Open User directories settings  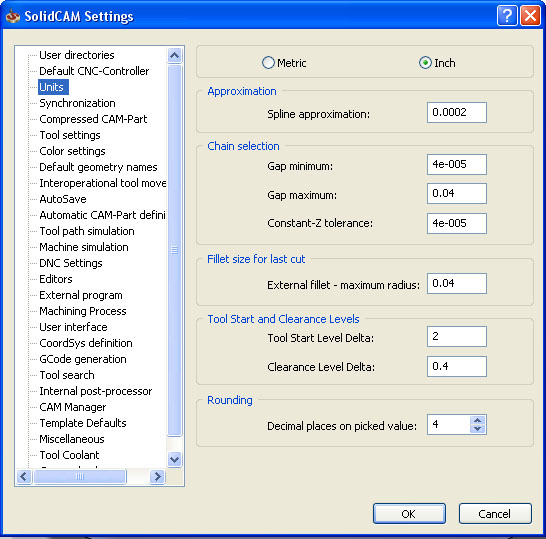[77, 55]
